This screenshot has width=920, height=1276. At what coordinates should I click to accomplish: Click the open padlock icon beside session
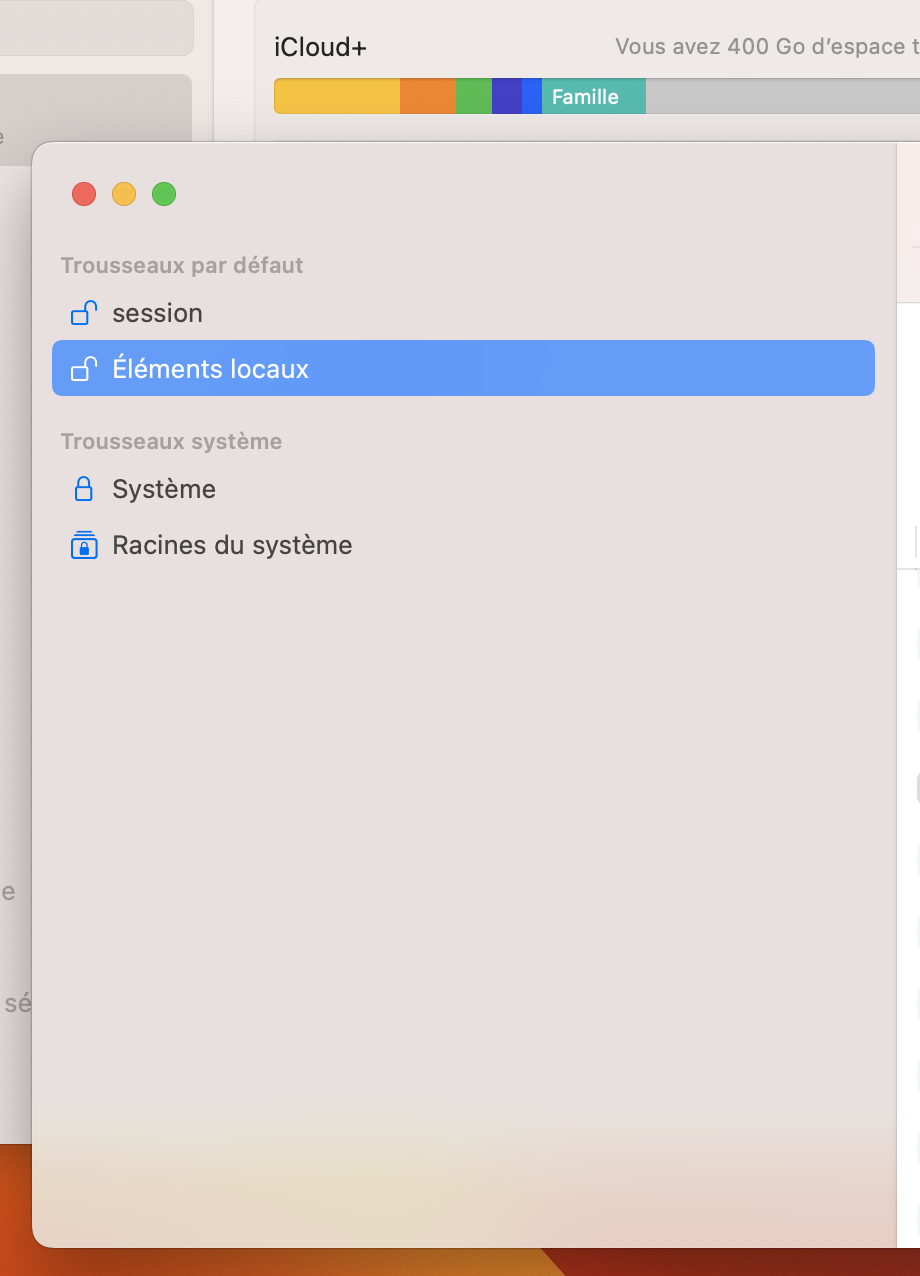pos(84,313)
